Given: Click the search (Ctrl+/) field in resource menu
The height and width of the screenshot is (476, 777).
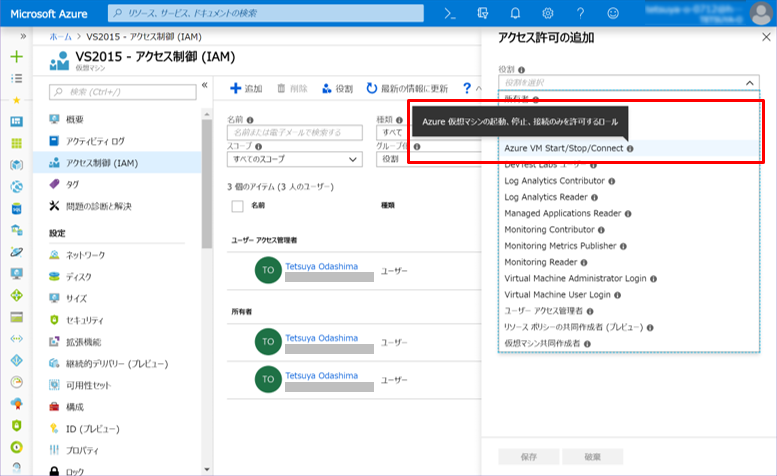Looking at the screenshot, I should 122,92.
